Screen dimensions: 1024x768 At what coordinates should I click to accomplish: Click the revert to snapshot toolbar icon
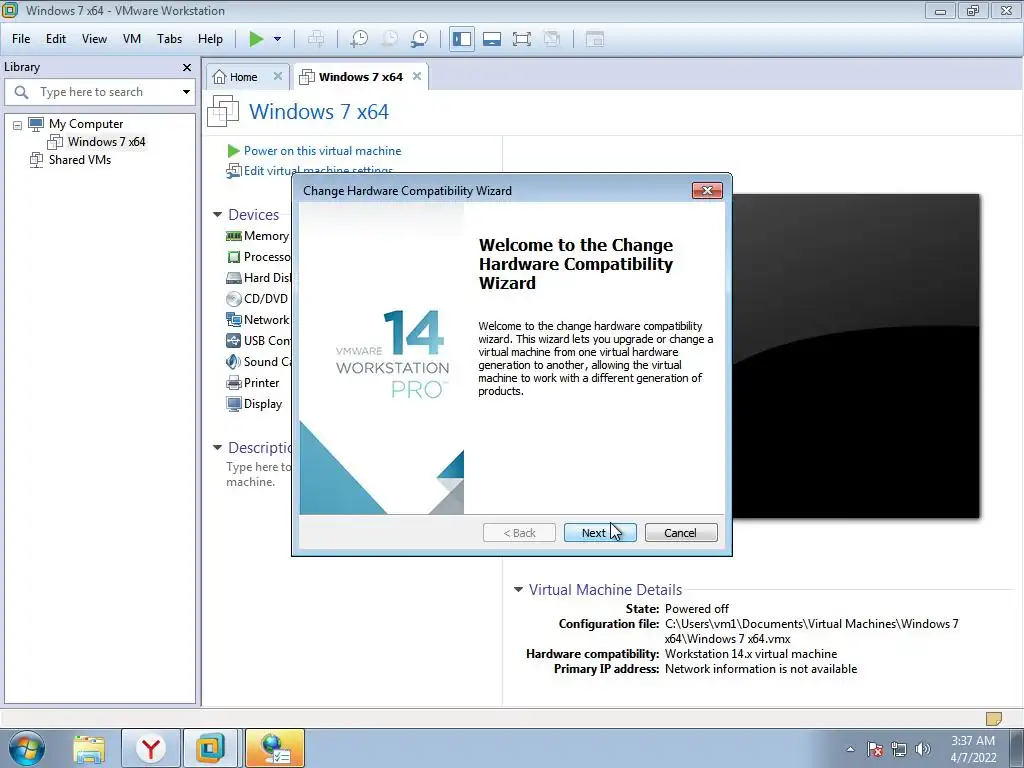click(x=389, y=39)
